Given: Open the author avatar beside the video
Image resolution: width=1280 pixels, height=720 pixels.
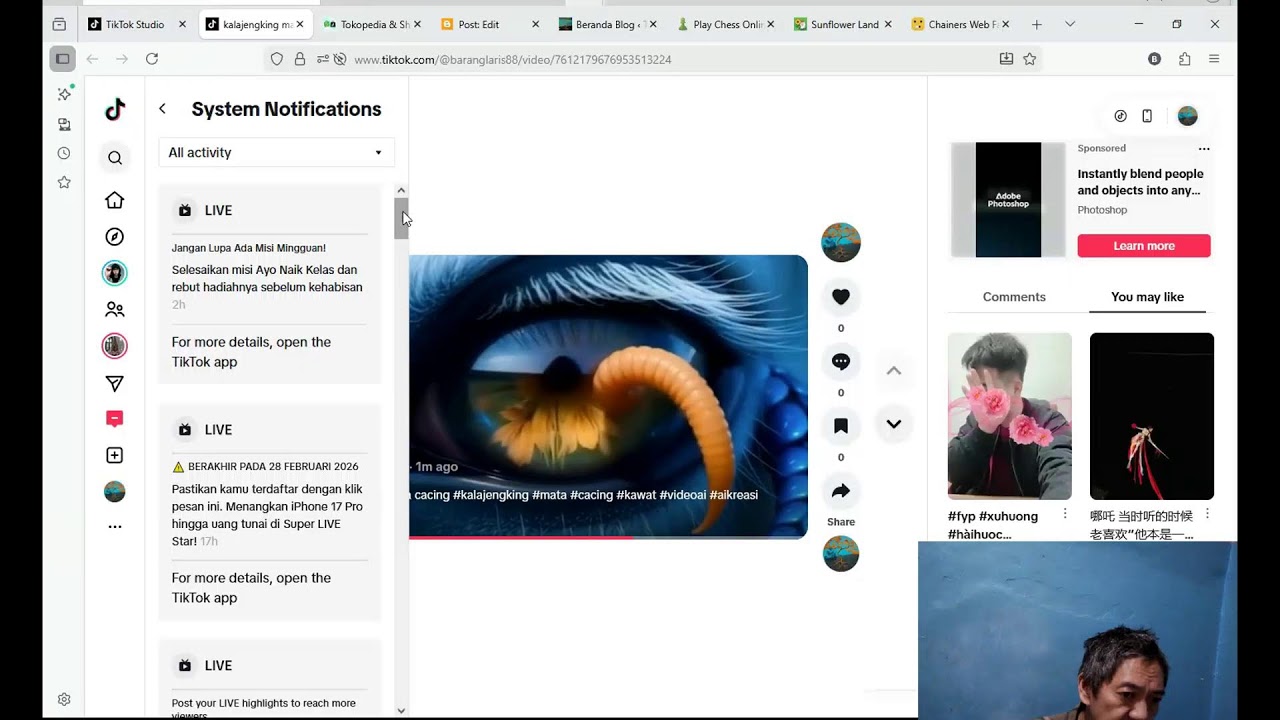Looking at the screenshot, I should (x=841, y=242).
